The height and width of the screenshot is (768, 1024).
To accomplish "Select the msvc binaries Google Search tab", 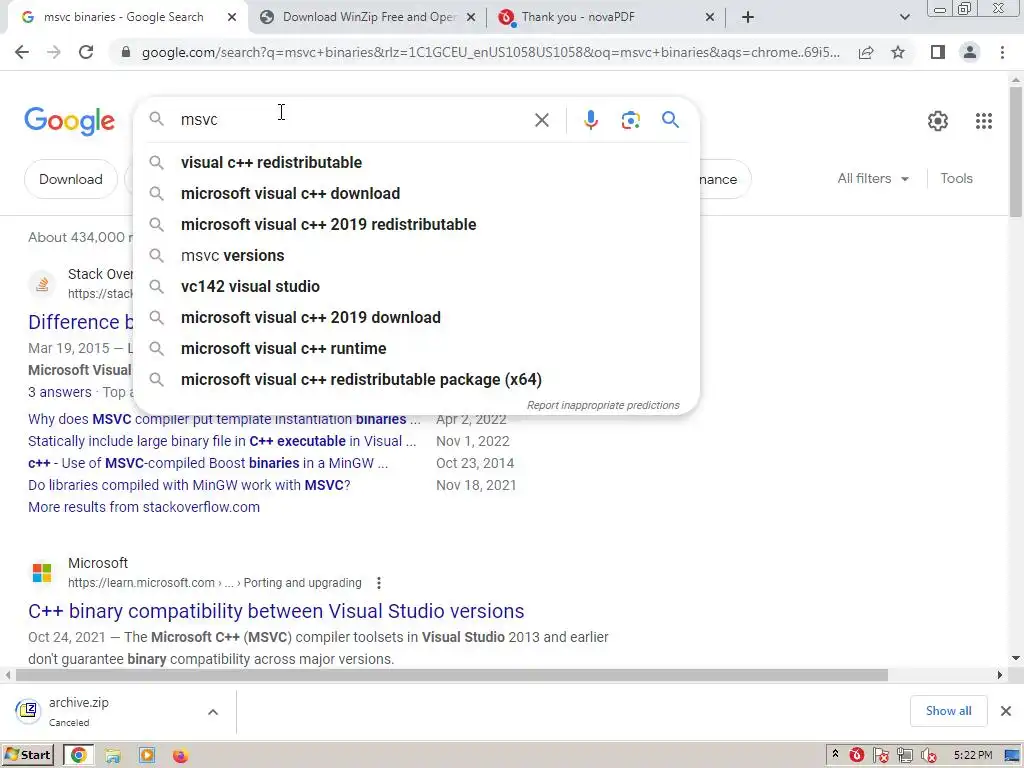I will pos(124,17).
